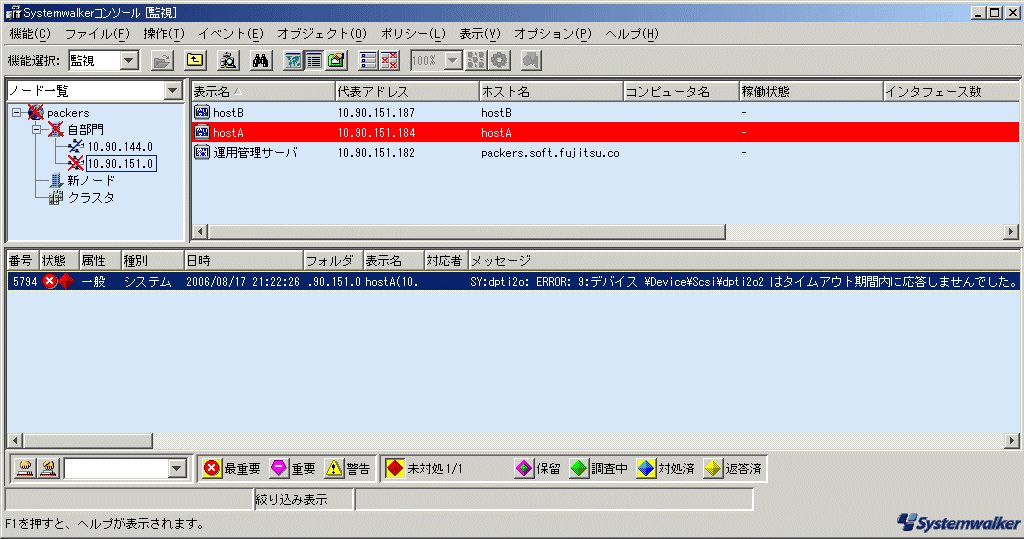Sort by the 表示名 column header
The image size is (1024, 539).
tap(263, 91)
